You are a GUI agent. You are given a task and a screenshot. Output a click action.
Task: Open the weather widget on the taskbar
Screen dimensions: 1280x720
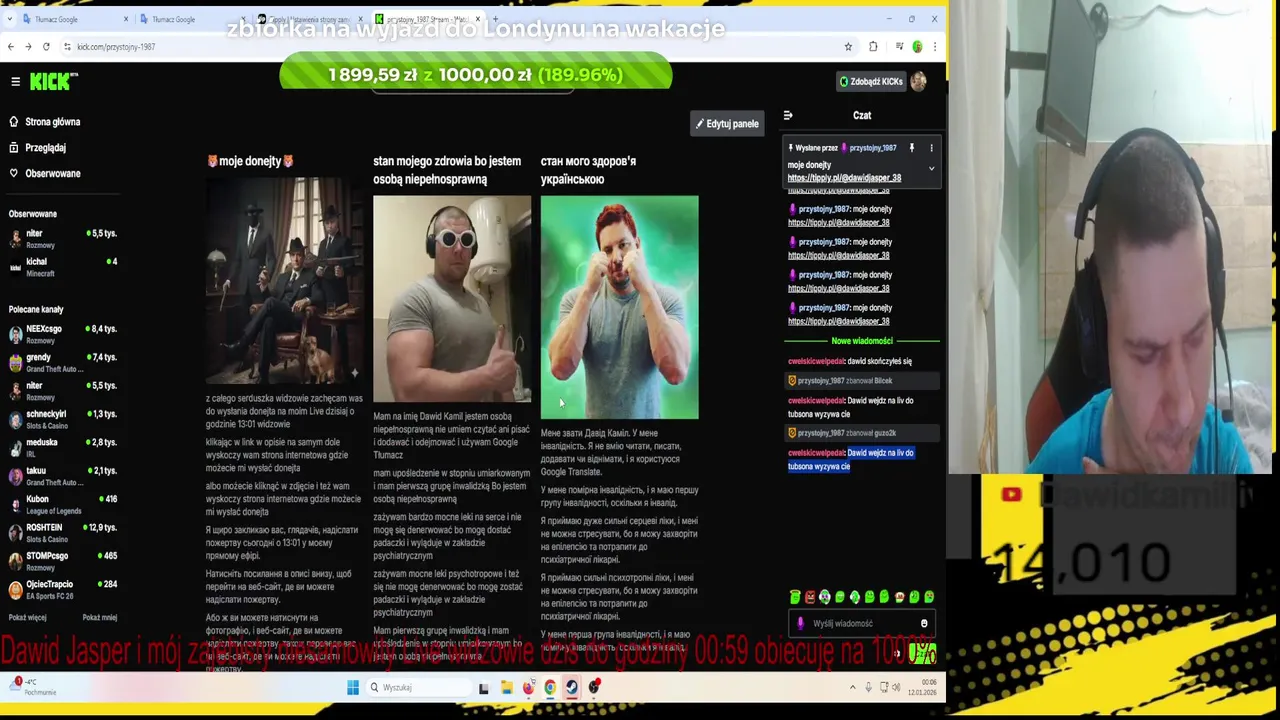32,687
